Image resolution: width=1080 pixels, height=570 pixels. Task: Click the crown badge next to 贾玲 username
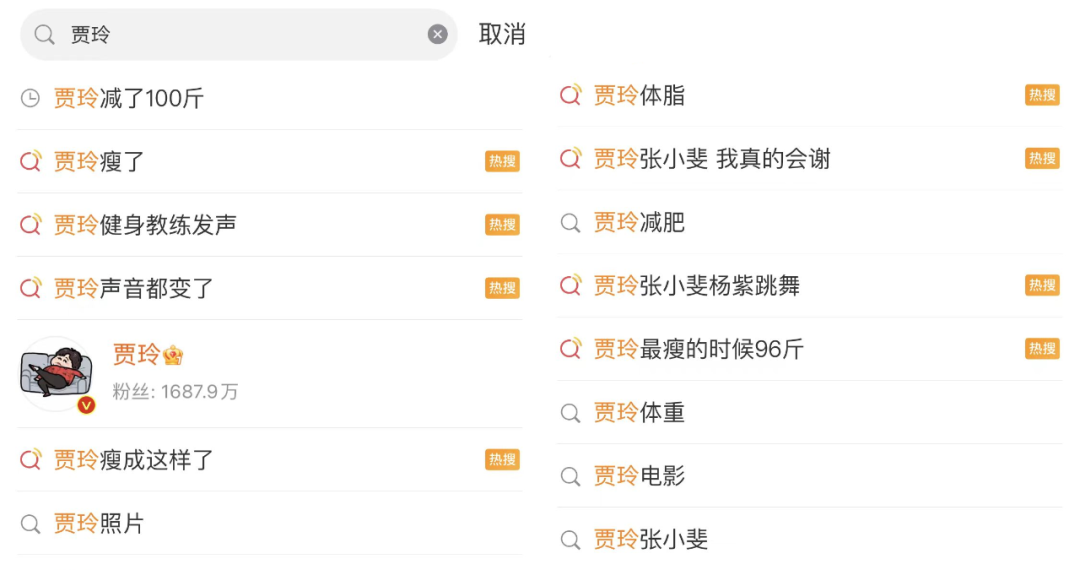point(173,355)
